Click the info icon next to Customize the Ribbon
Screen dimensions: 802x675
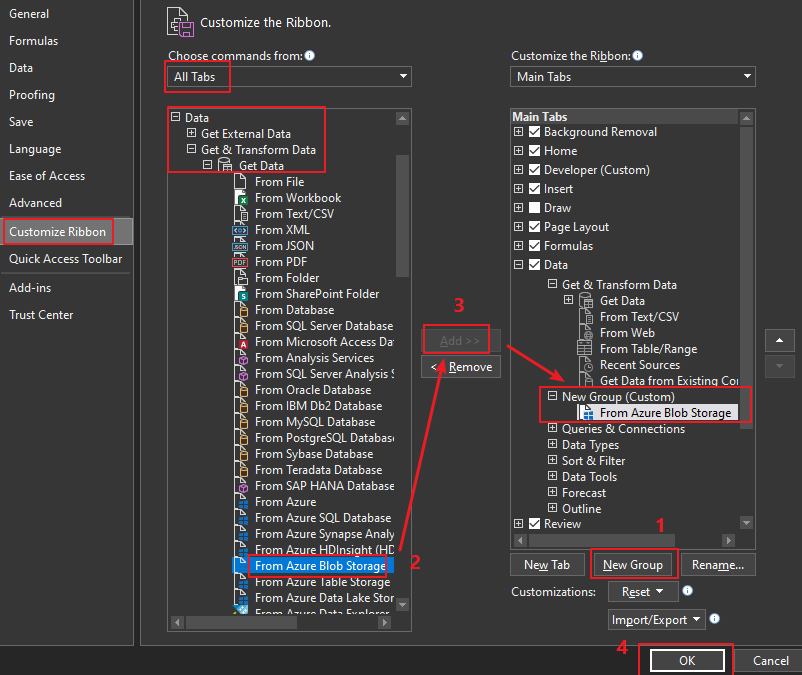click(x=637, y=56)
